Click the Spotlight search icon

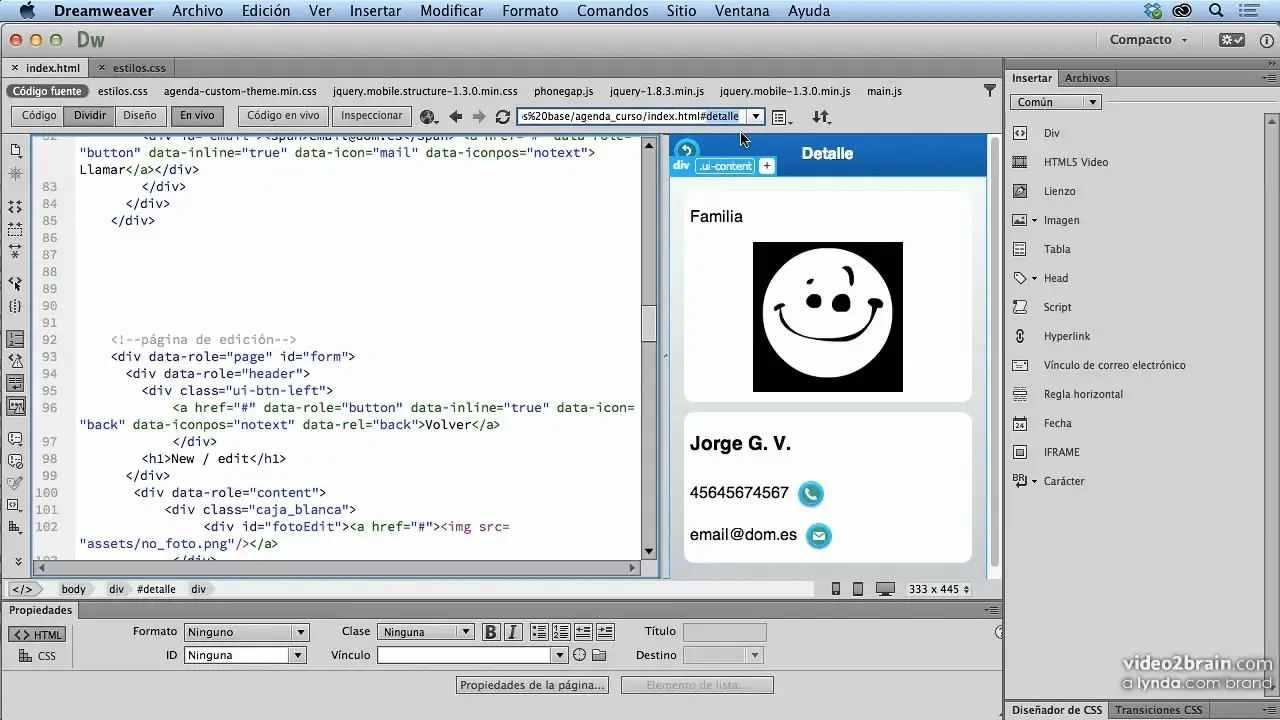click(x=1216, y=11)
